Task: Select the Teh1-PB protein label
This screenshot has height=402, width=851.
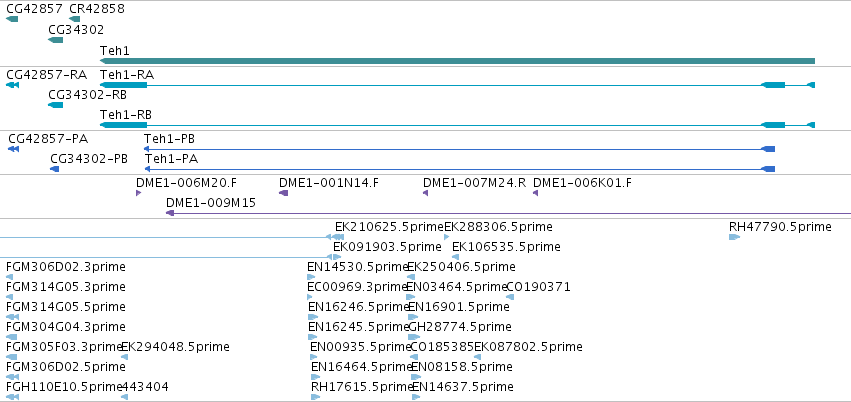Action: pos(169,139)
